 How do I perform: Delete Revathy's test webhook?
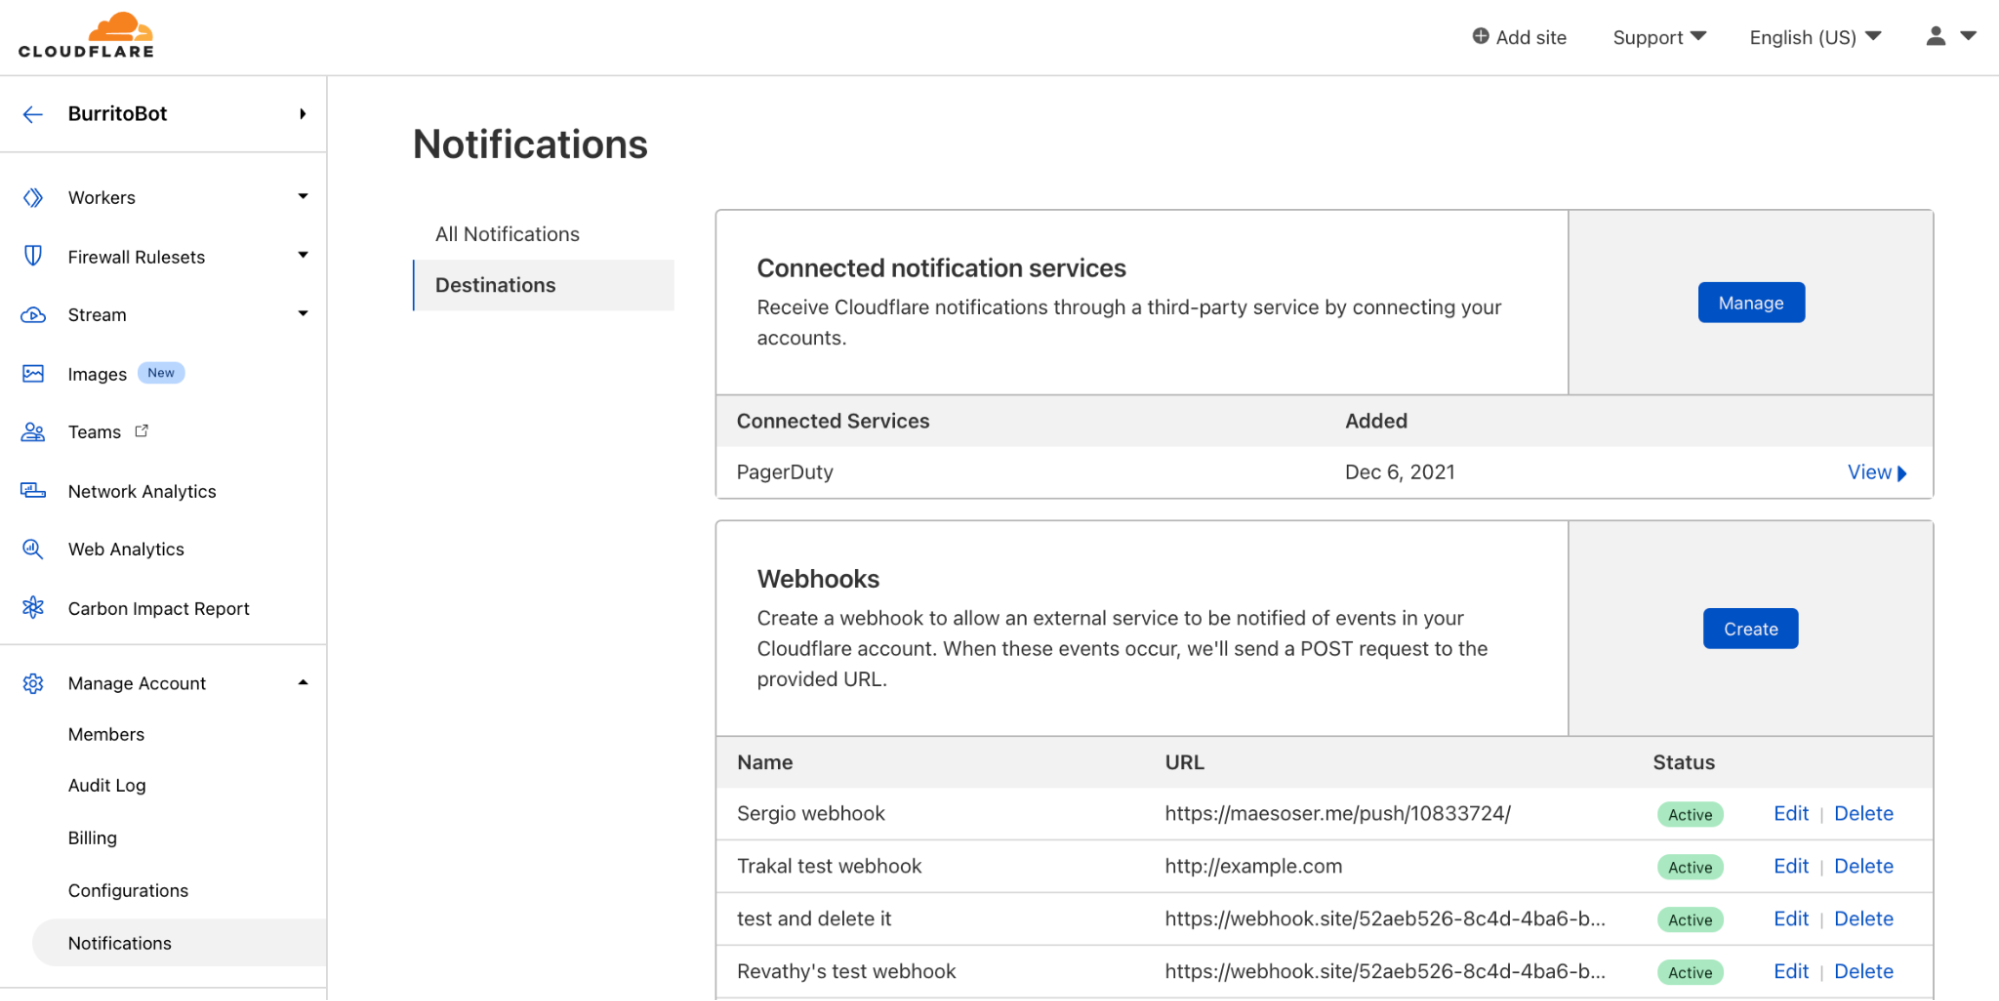click(1863, 971)
